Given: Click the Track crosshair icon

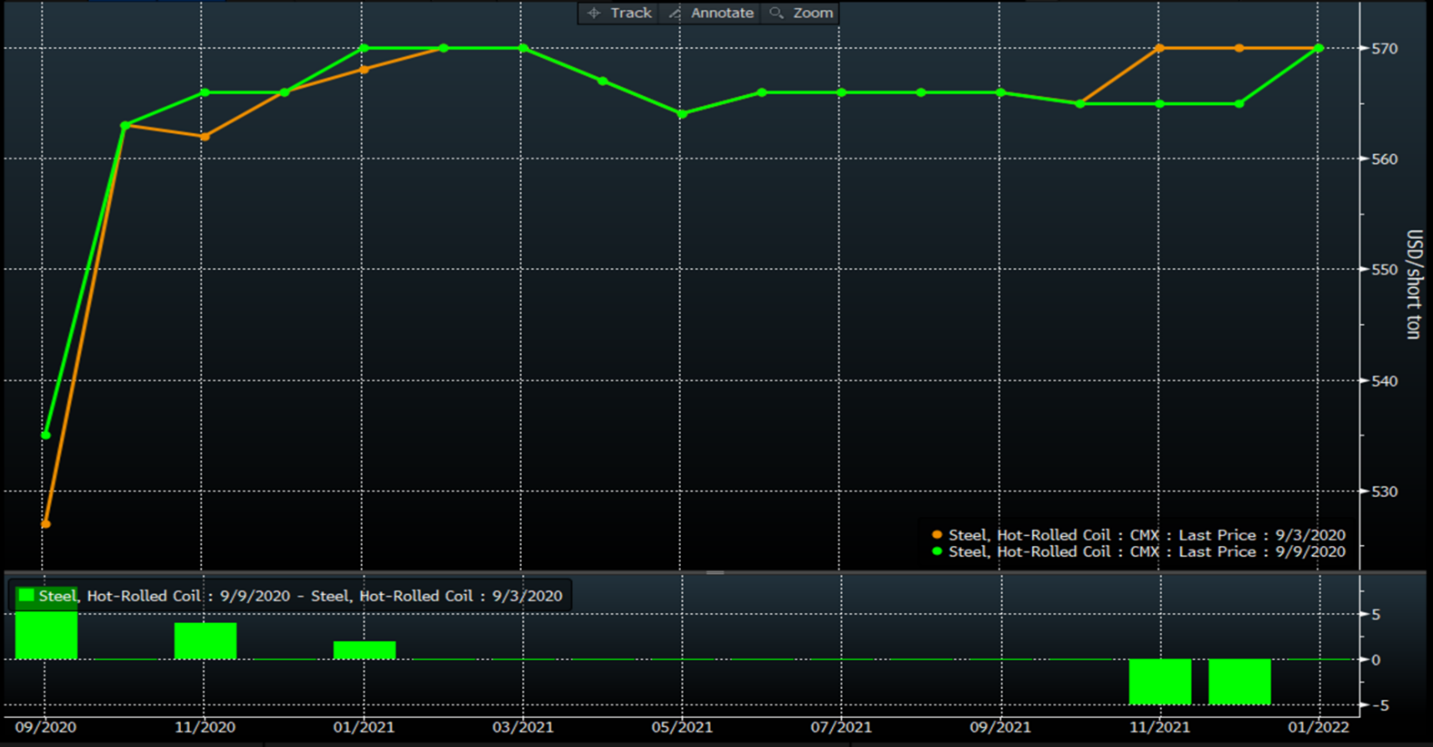Looking at the screenshot, I should tap(594, 13).
